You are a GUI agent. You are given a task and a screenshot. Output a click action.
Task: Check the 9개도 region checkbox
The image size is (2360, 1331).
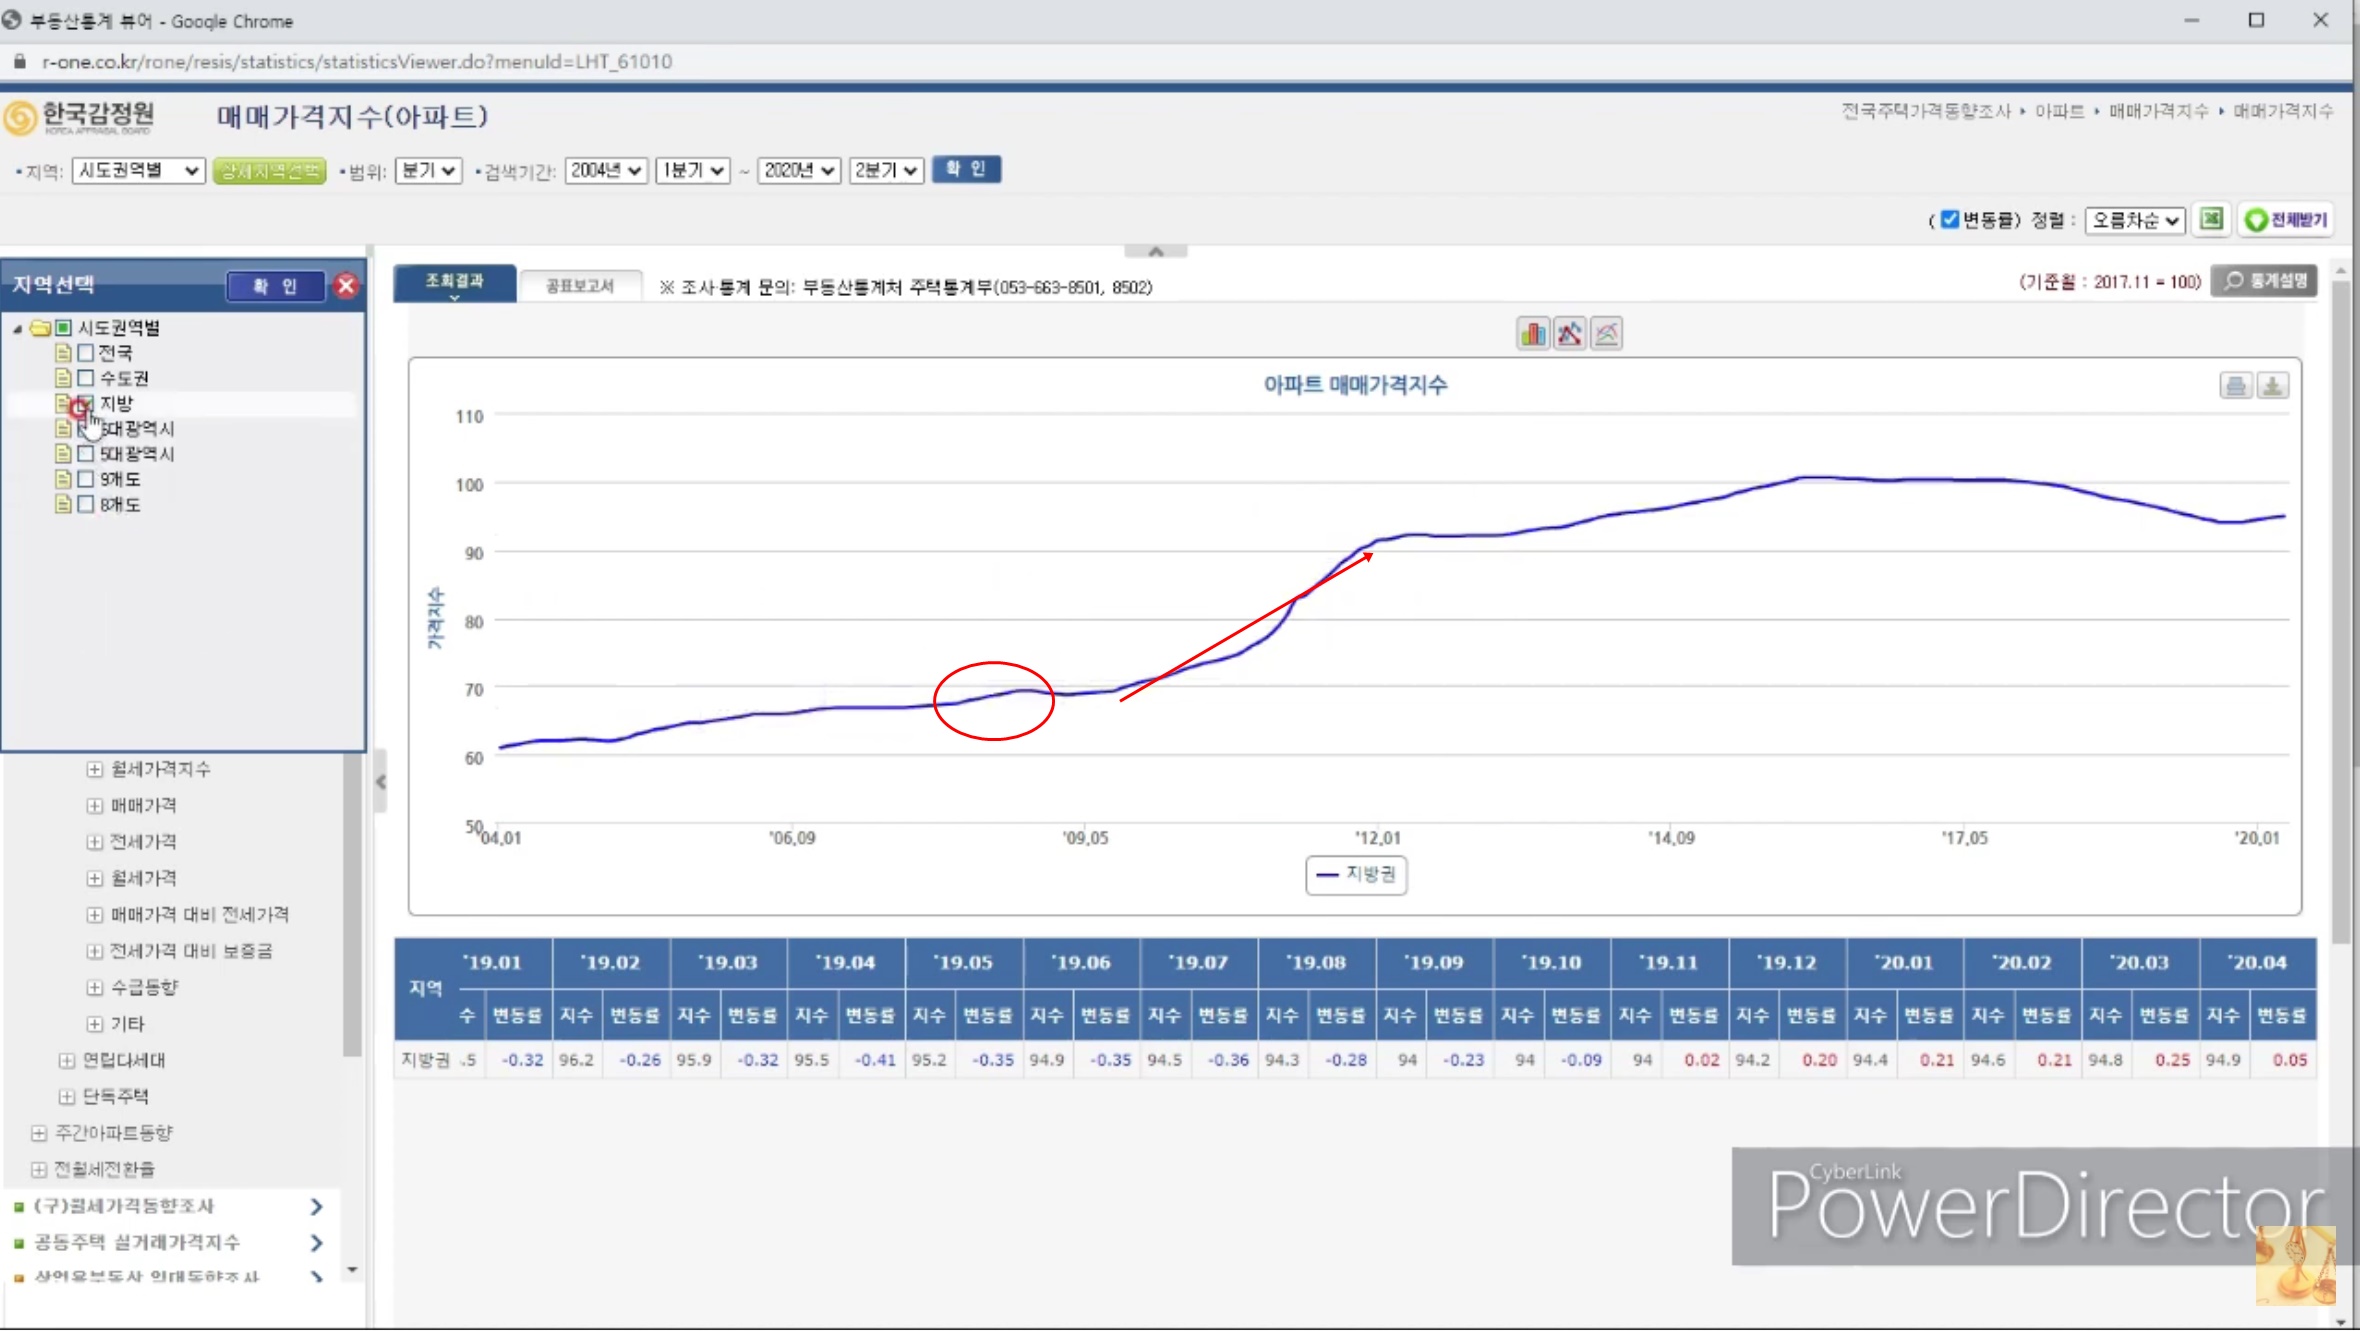pos(86,479)
